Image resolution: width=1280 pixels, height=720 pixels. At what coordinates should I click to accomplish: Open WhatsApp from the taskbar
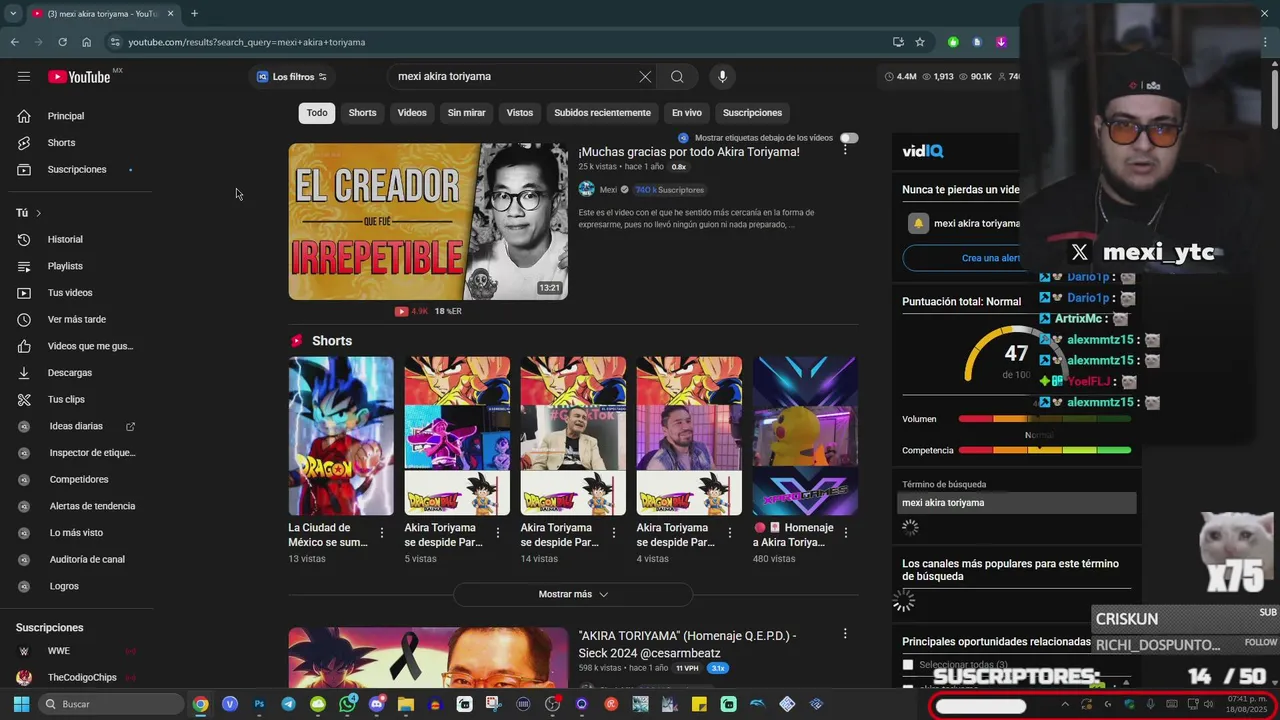pyautogui.click(x=347, y=704)
